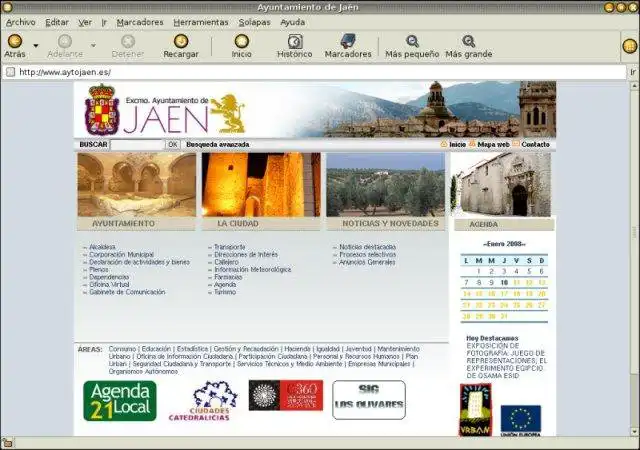Click the Adelante forward icon
Viewport: 640px width, 450px height.
(x=64, y=41)
